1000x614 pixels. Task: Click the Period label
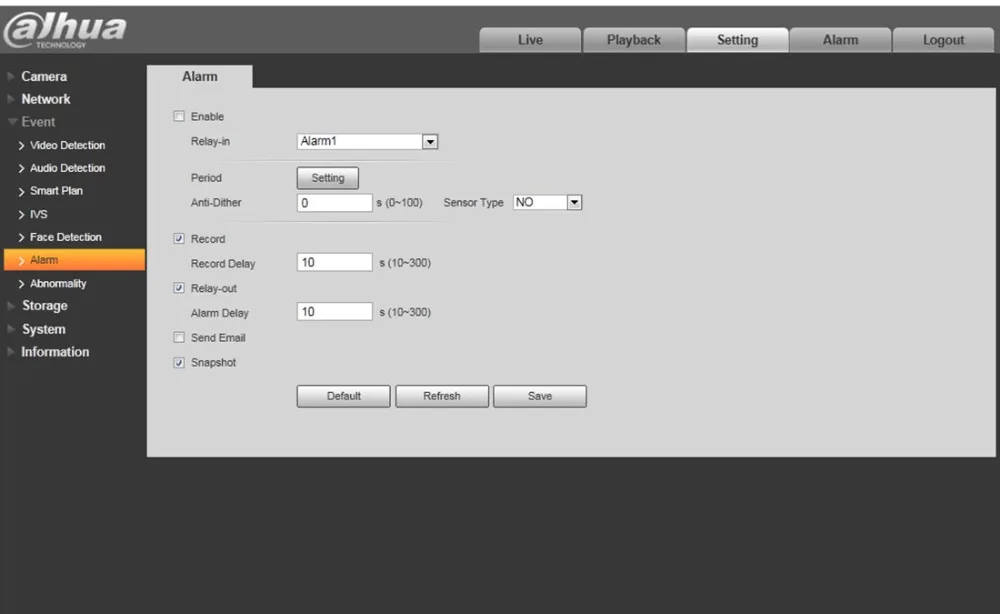pos(206,178)
